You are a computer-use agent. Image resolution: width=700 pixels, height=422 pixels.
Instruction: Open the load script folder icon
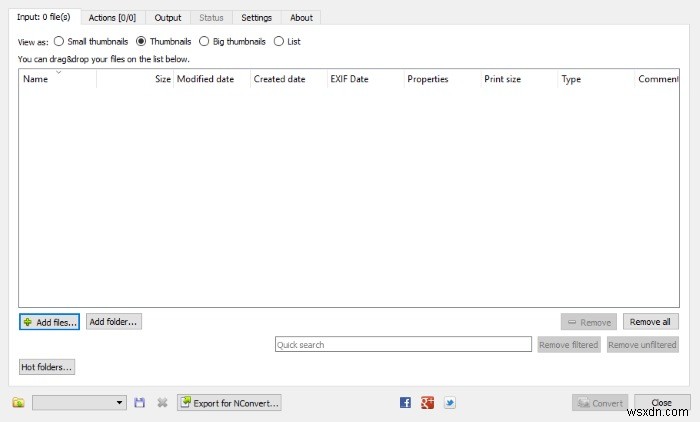pyautogui.click(x=18, y=403)
